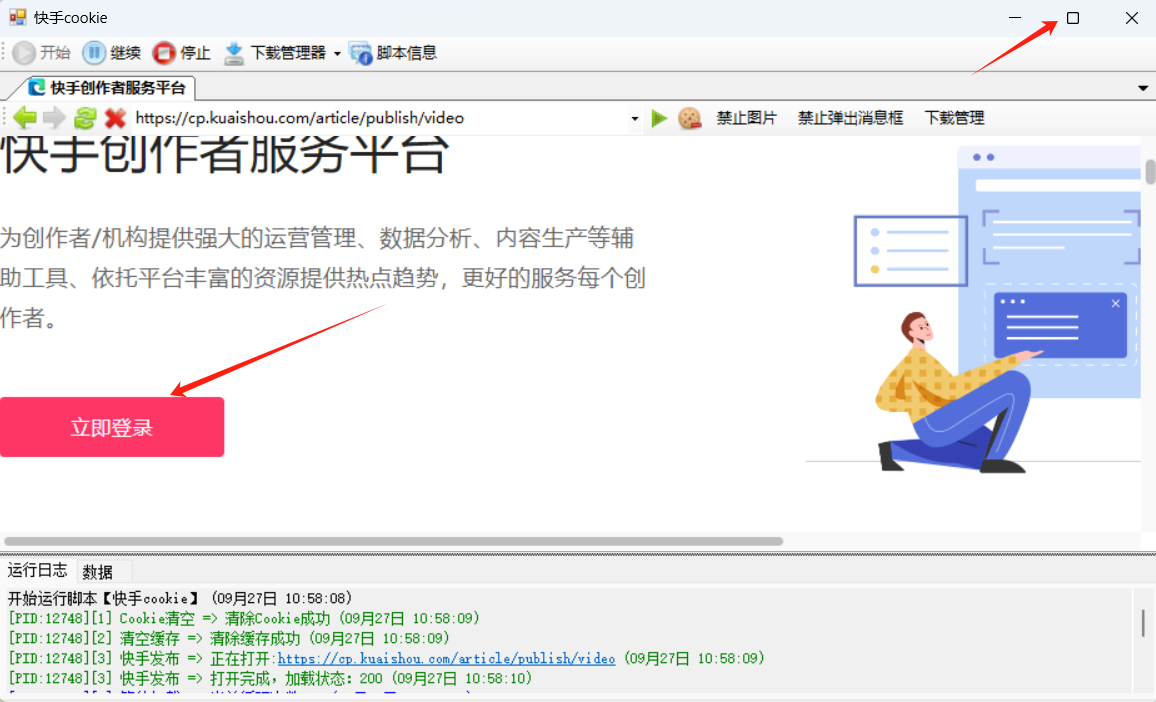Open 下载管理 in the address toolbar
The image size is (1156, 702).
coord(954,118)
